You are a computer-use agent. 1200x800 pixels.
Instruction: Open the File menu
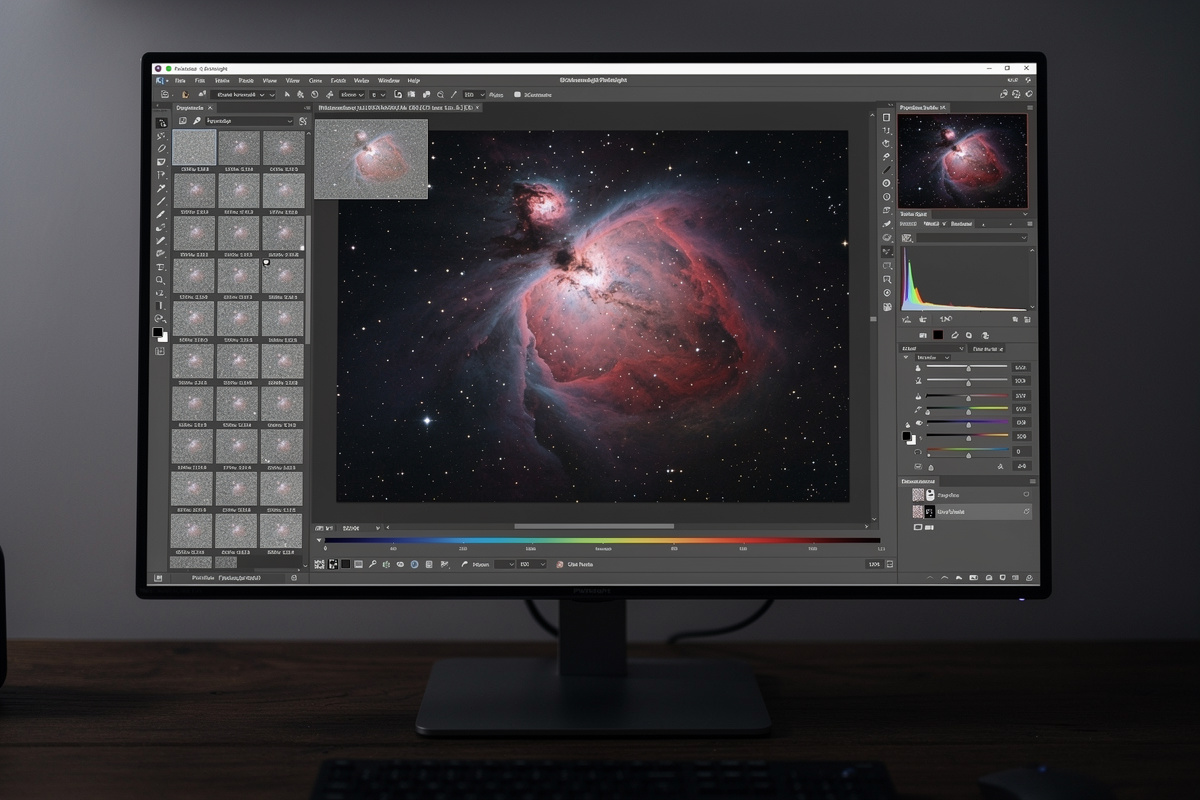coord(180,80)
